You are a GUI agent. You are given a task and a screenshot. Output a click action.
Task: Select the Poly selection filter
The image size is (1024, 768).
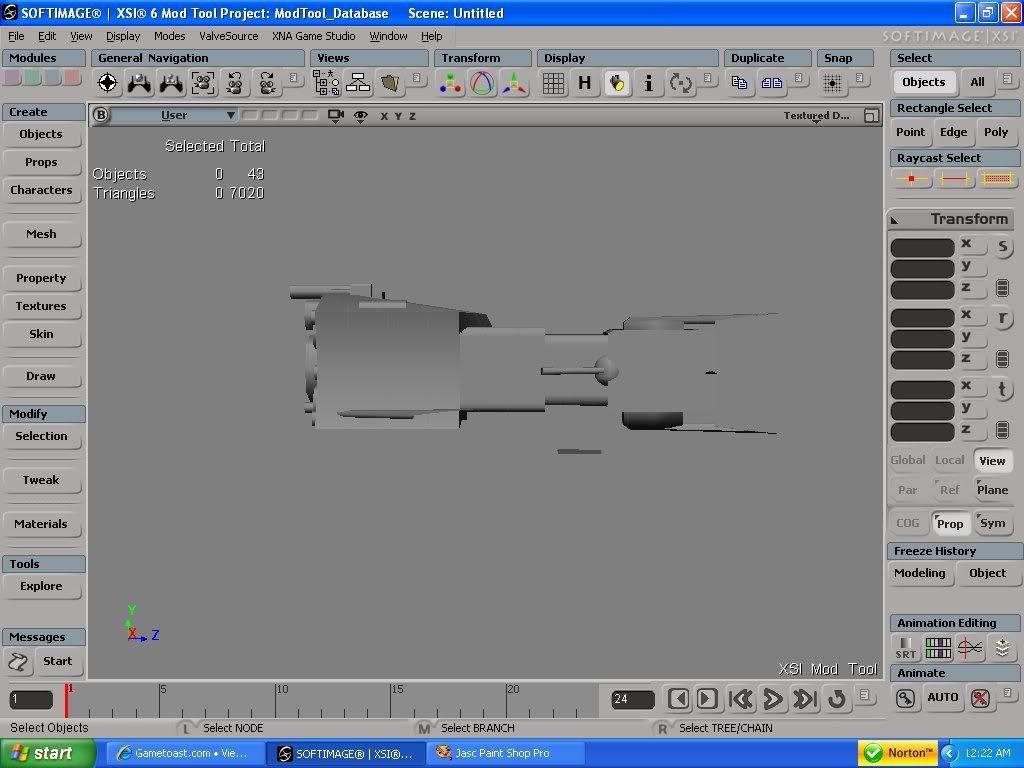coord(996,132)
